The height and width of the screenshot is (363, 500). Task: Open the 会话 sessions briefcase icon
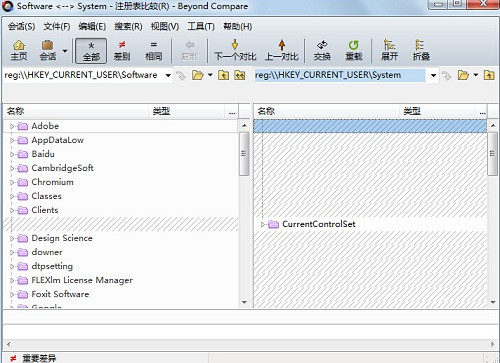(x=47, y=50)
